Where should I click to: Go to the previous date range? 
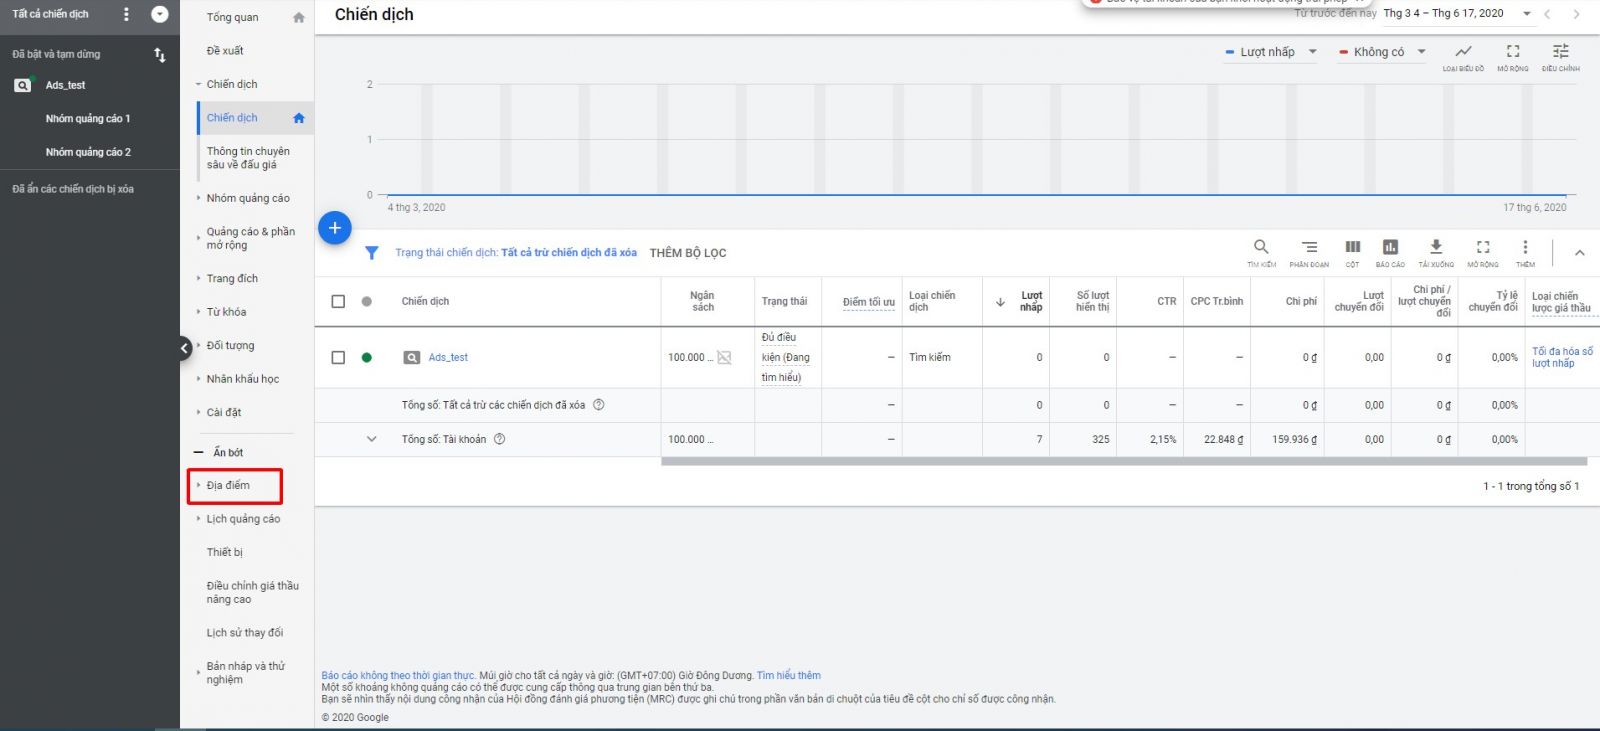1547,14
